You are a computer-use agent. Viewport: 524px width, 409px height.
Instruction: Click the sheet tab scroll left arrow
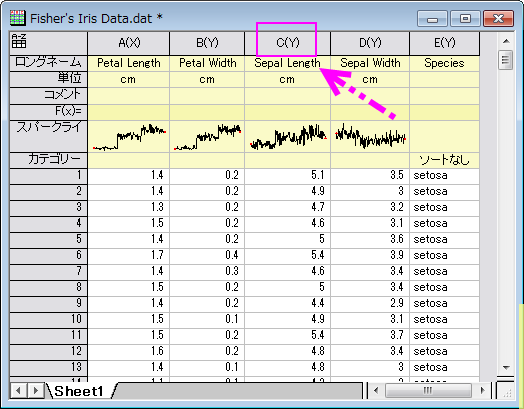tap(19, 391)
